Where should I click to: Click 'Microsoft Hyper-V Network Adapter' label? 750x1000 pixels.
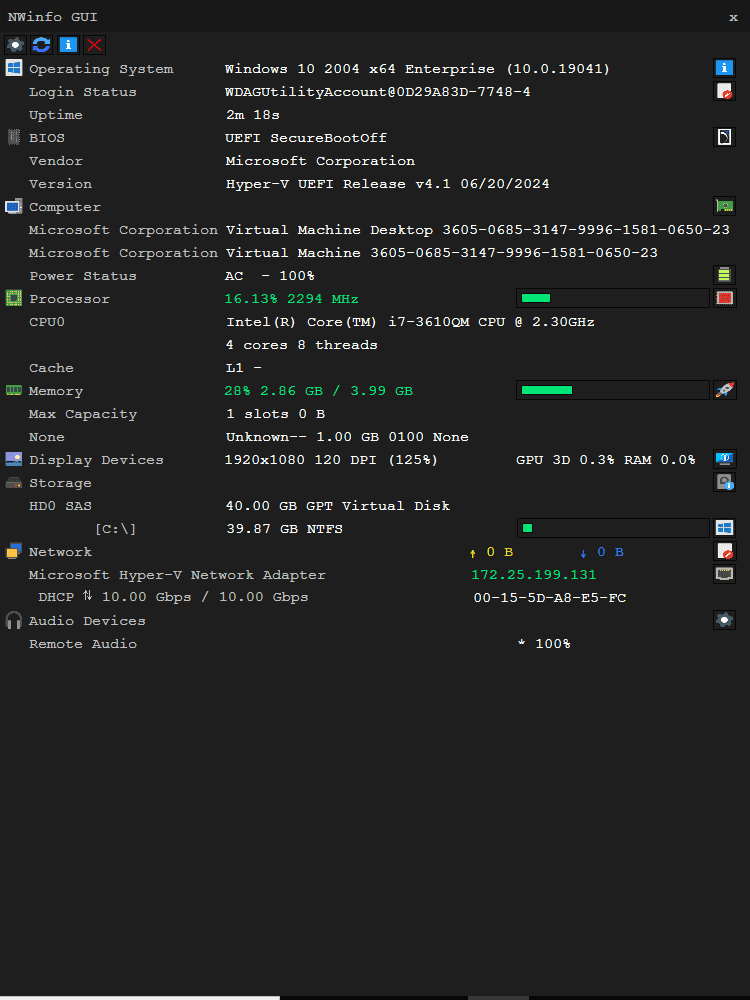[x=177, y=575]
